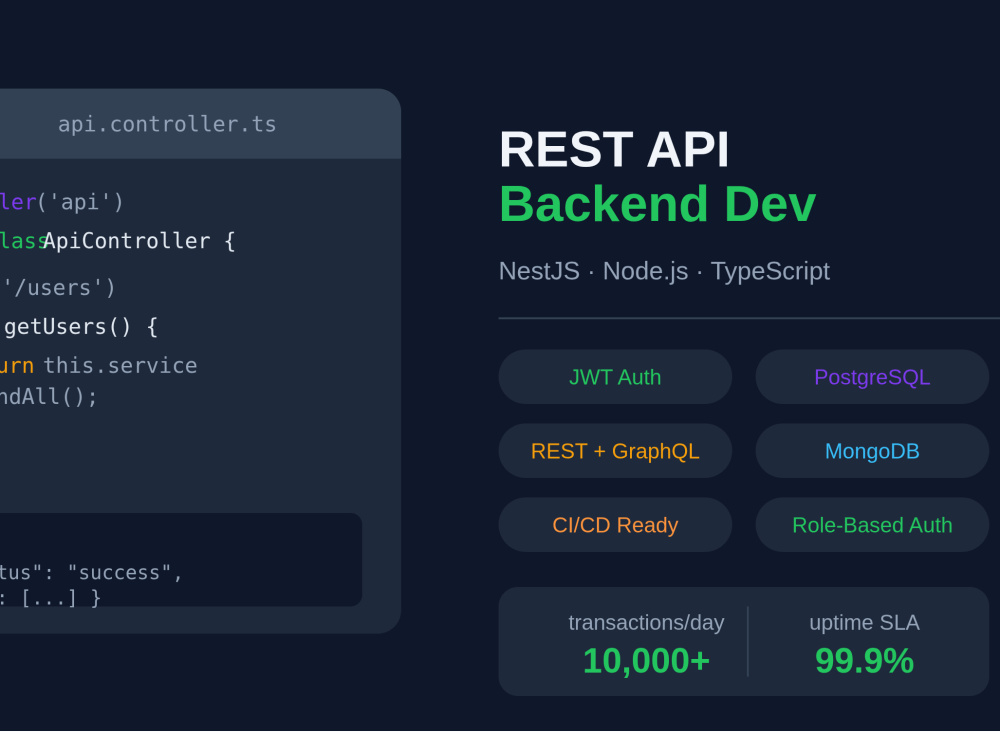This screenshot has width=1000, height=750.
Task: Click the REST + GraphQL pill
Action: click(615, 451)
